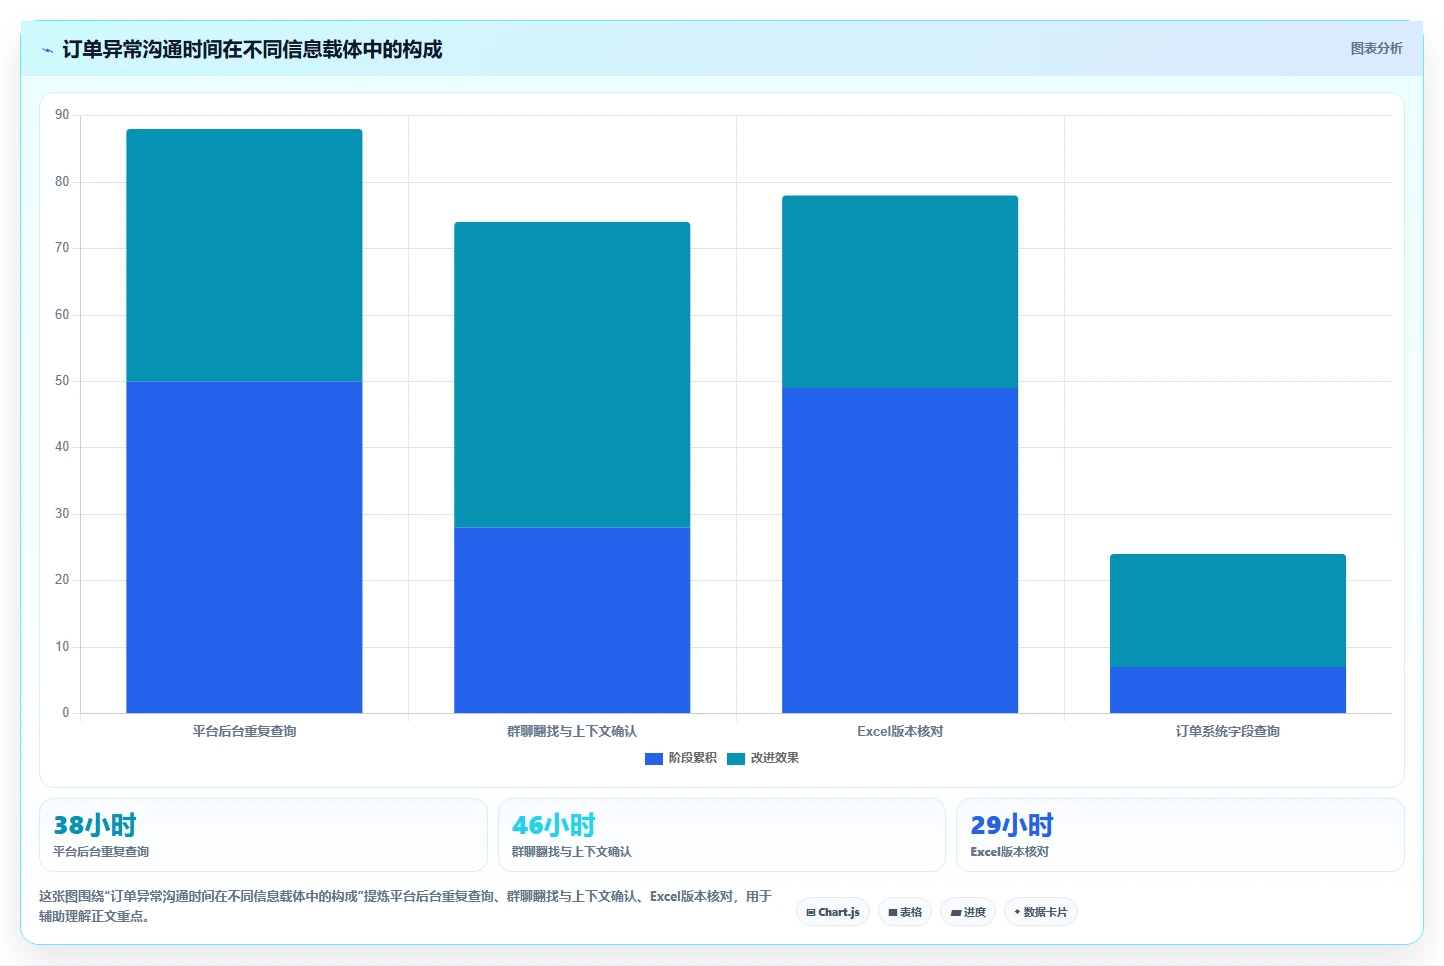Click the blue bar segment for 群聊翻找与上下文确认
The height and width of the screenshot is (966, 1444).
pyautogui.click(x=572, y=620)
